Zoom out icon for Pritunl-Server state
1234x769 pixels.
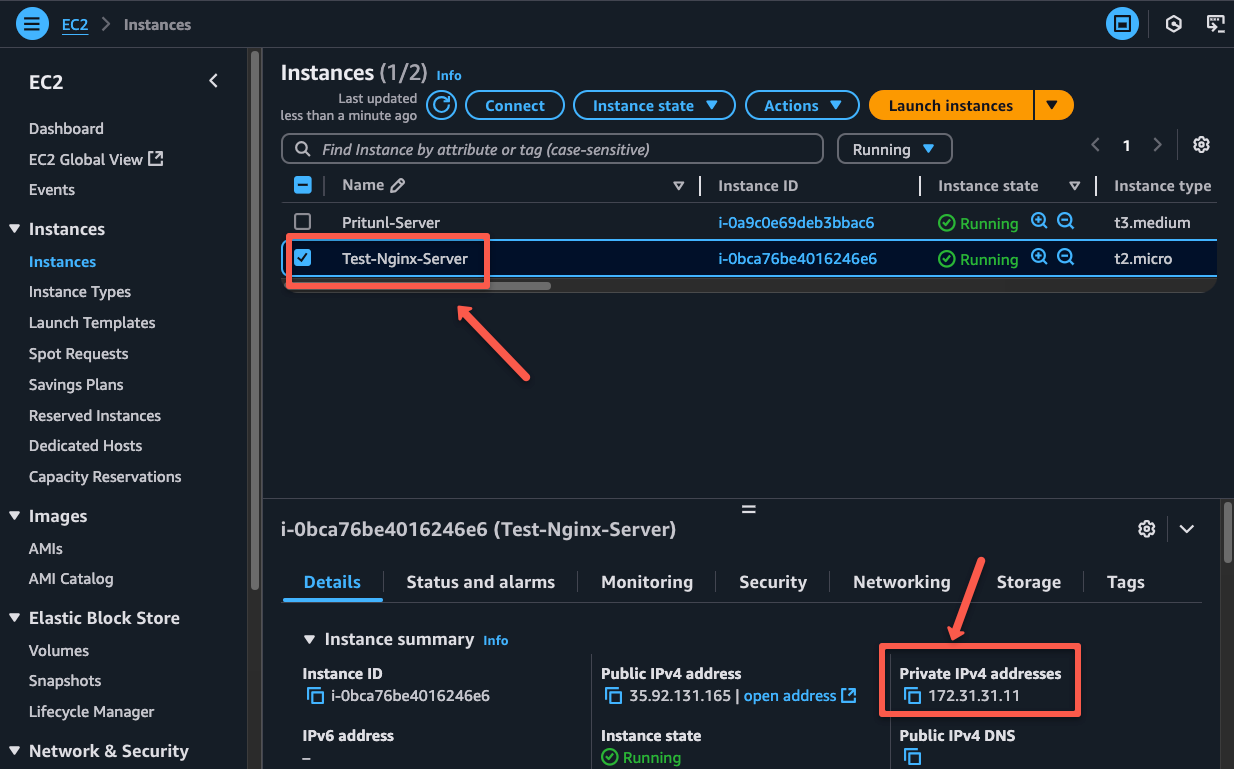coord(1065,221)
